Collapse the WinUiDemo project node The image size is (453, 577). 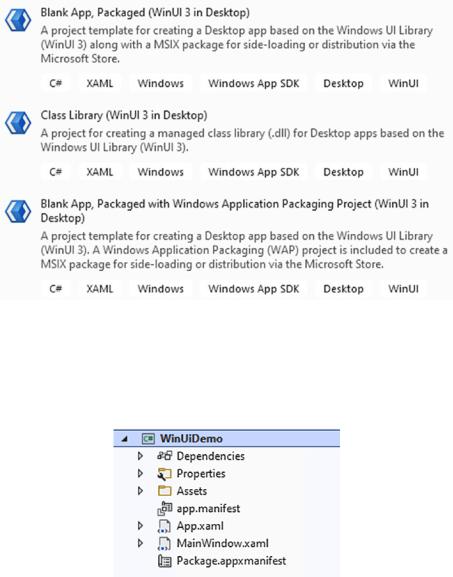pos(125,439)
